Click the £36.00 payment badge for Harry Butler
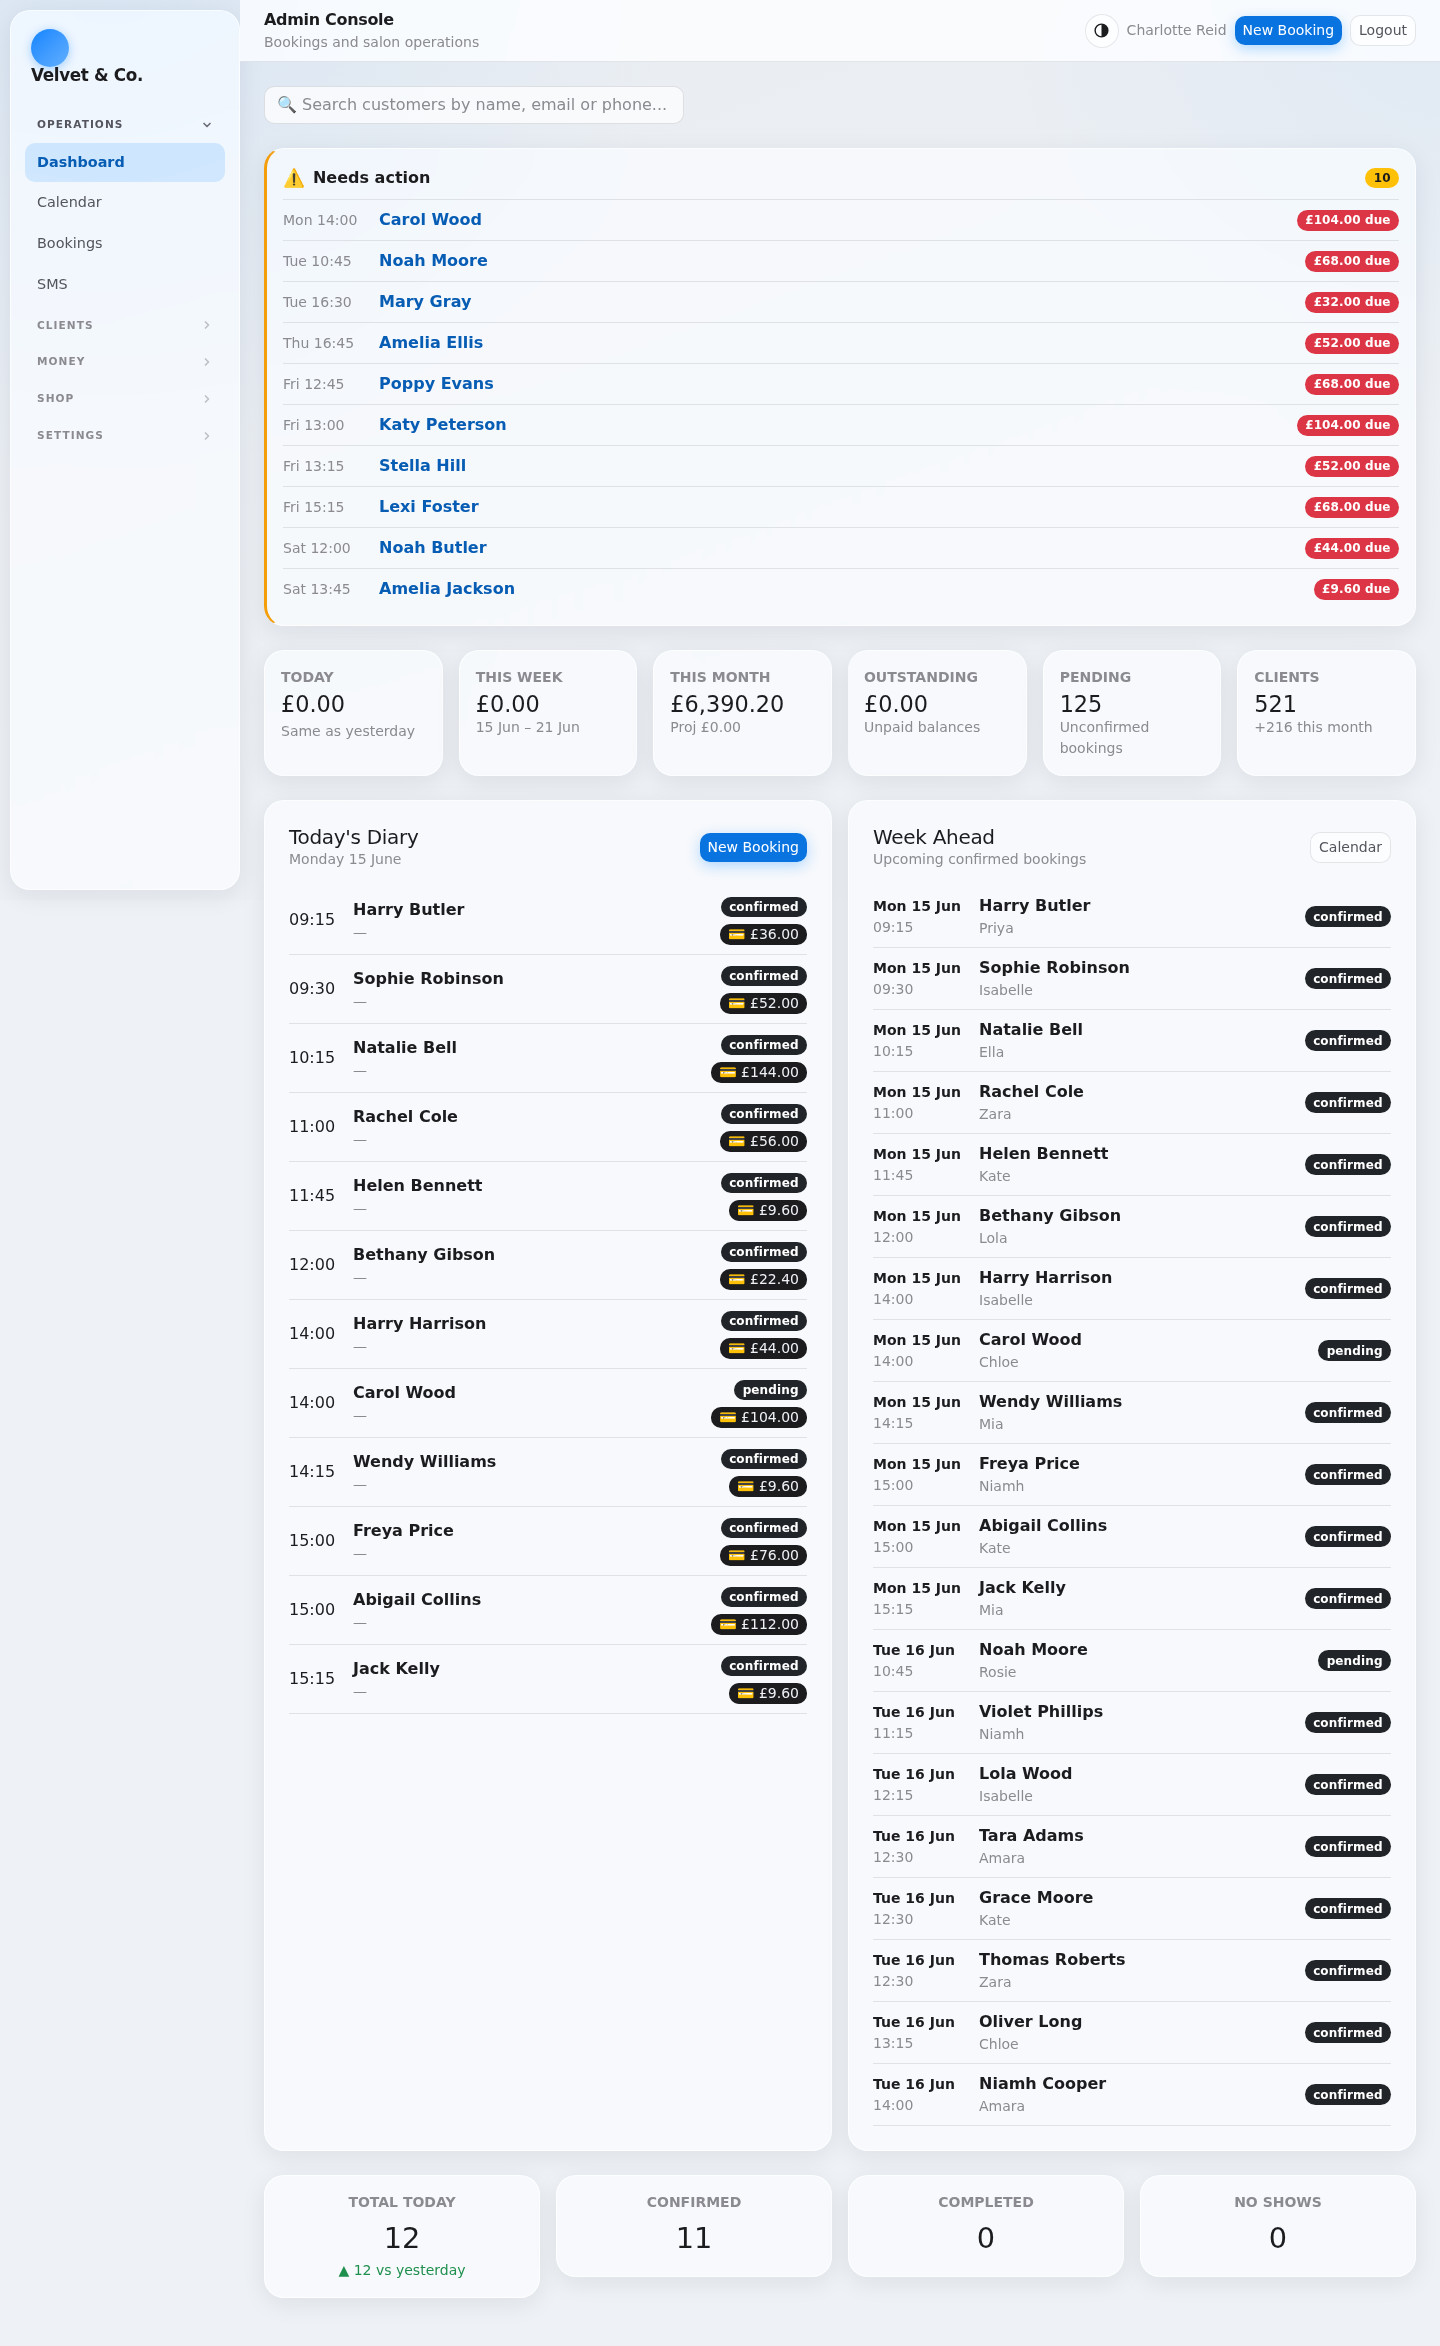1440x2346 pixels. (x=764, y=934)
